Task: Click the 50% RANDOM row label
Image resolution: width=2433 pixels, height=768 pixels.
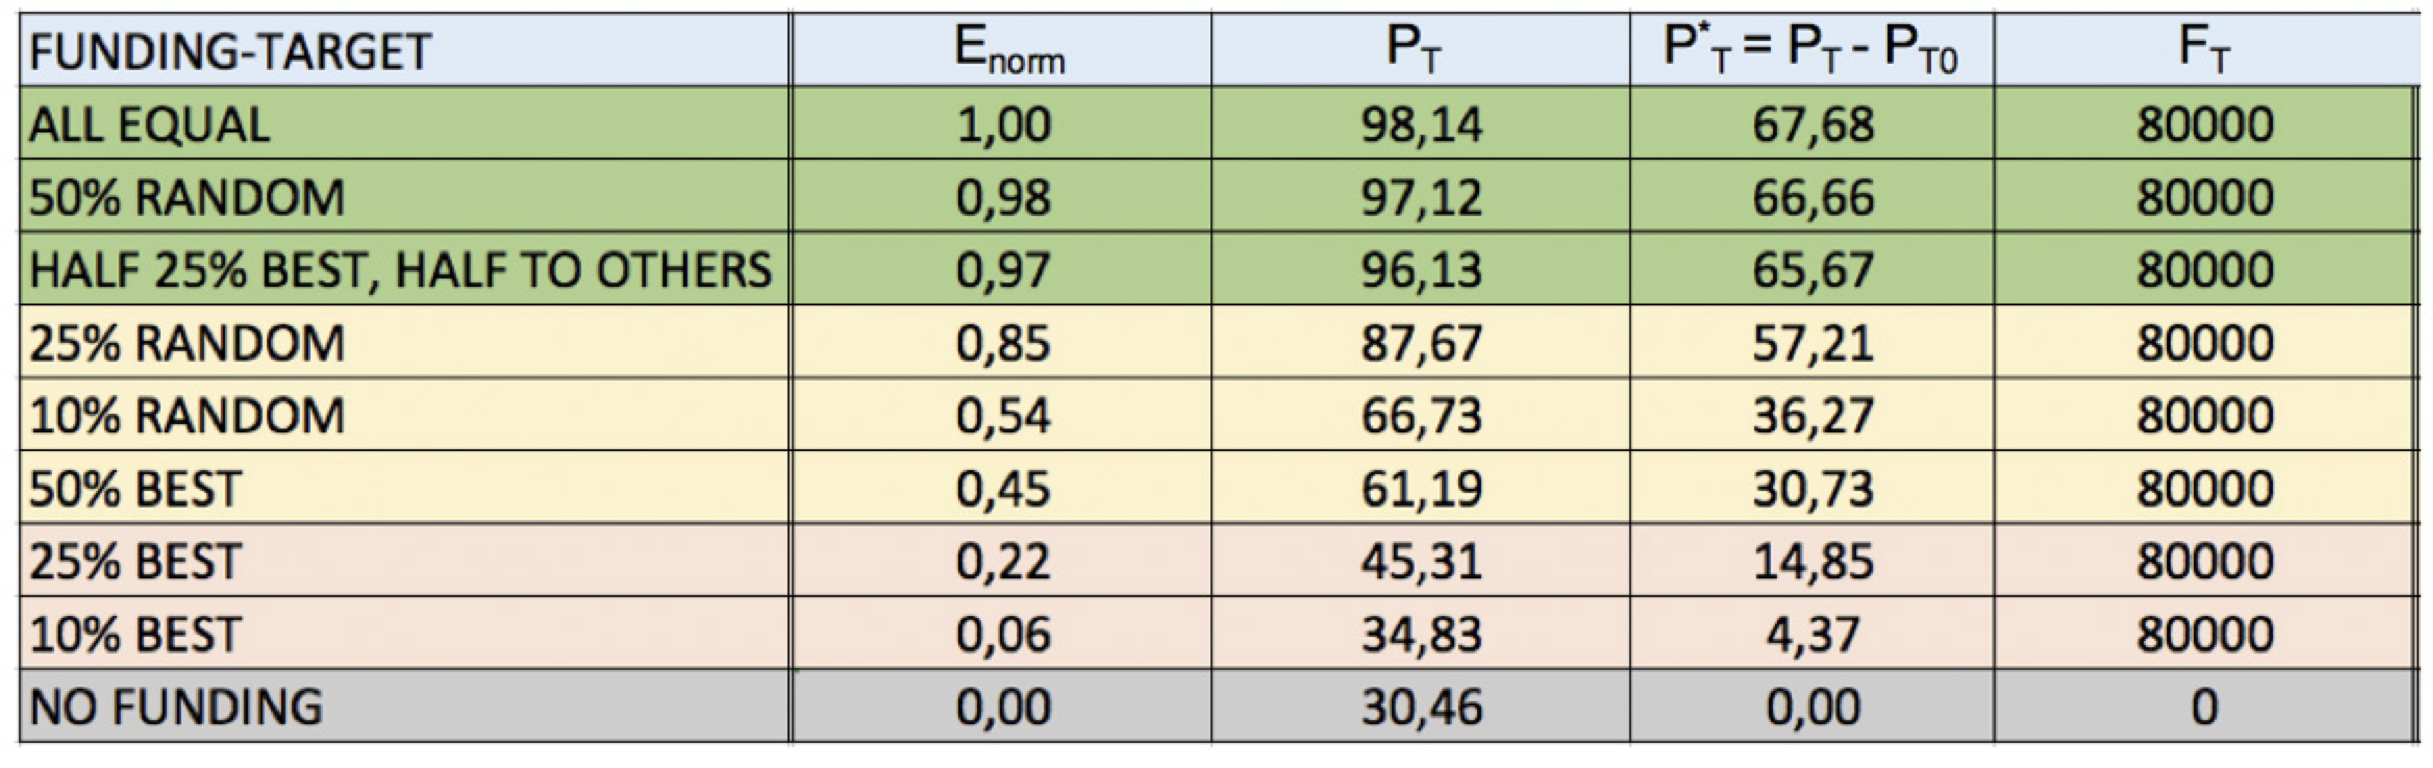Action: 187,197
